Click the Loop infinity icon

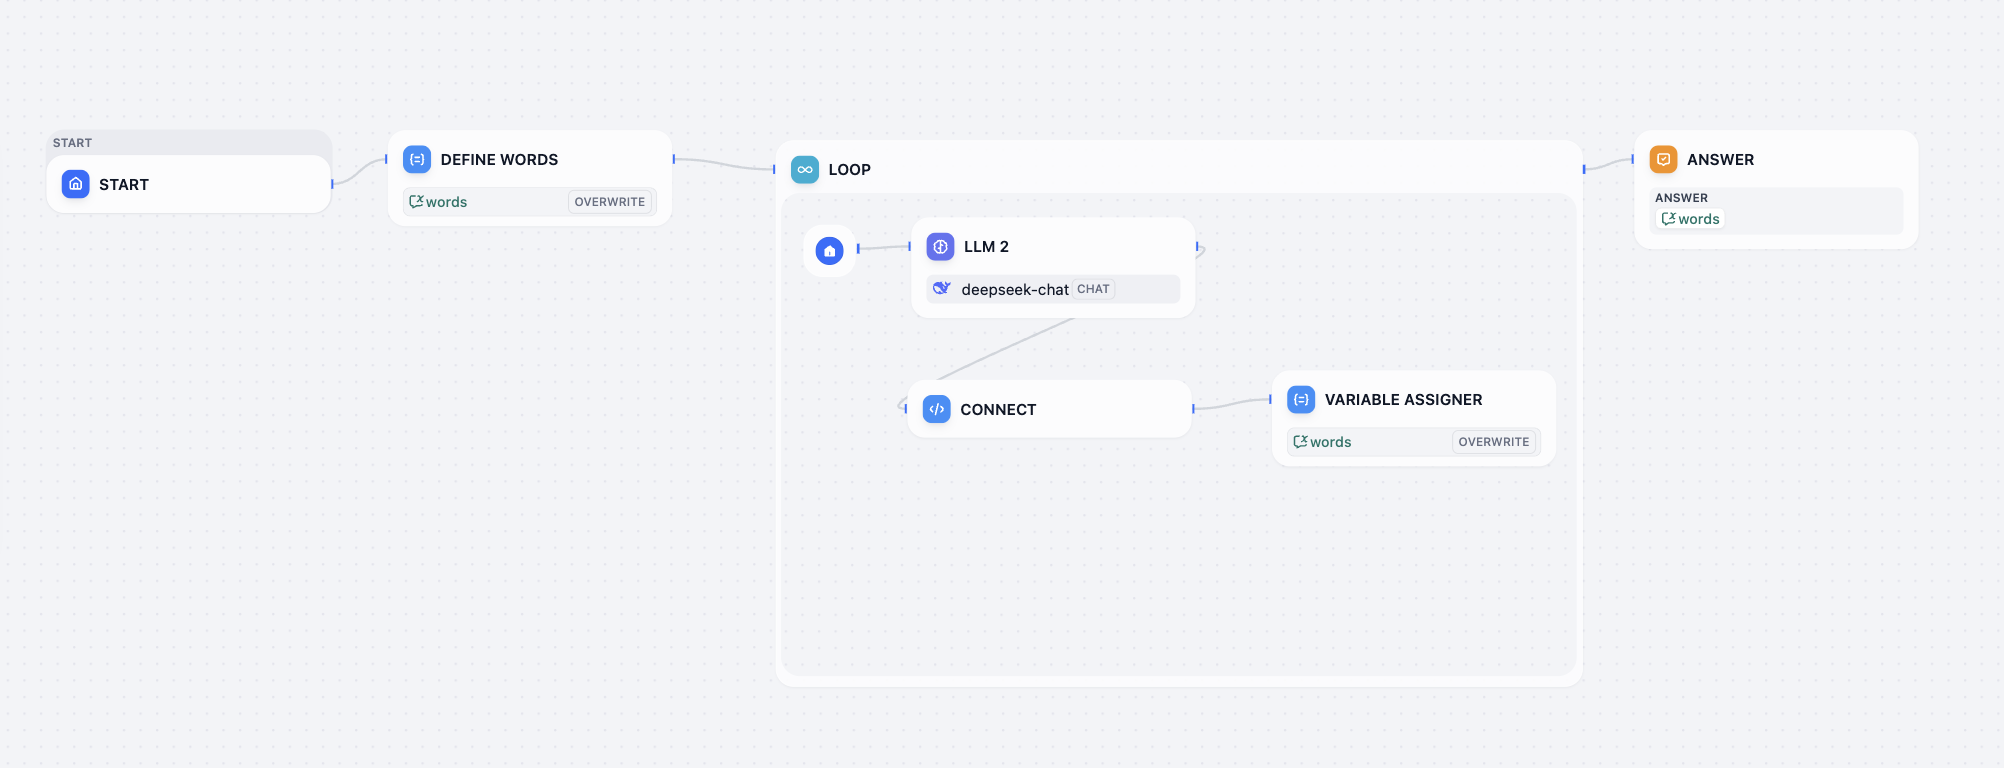point(805,170)
